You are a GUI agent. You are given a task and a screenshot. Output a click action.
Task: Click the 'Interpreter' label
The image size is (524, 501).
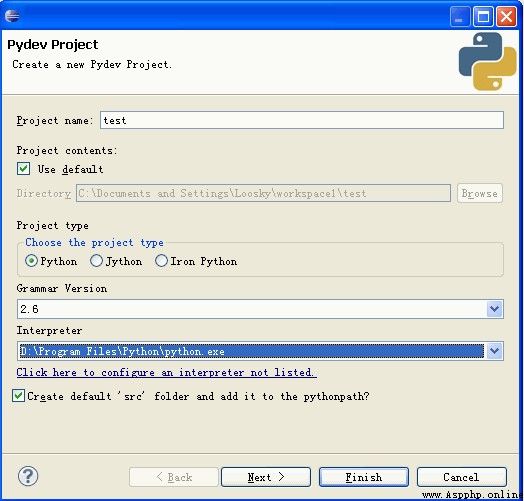click(49, 330)
